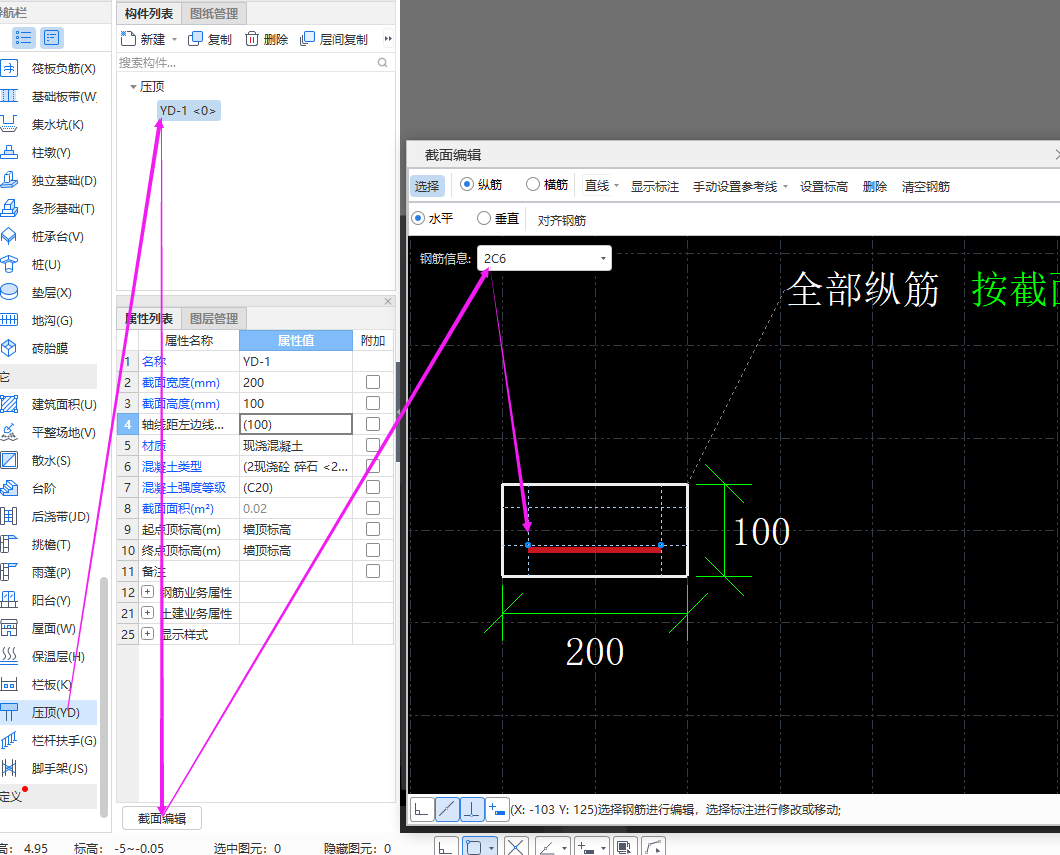Select 散水(S) component type
Screen dimensions: 1060x855
(x=49, y=461)
